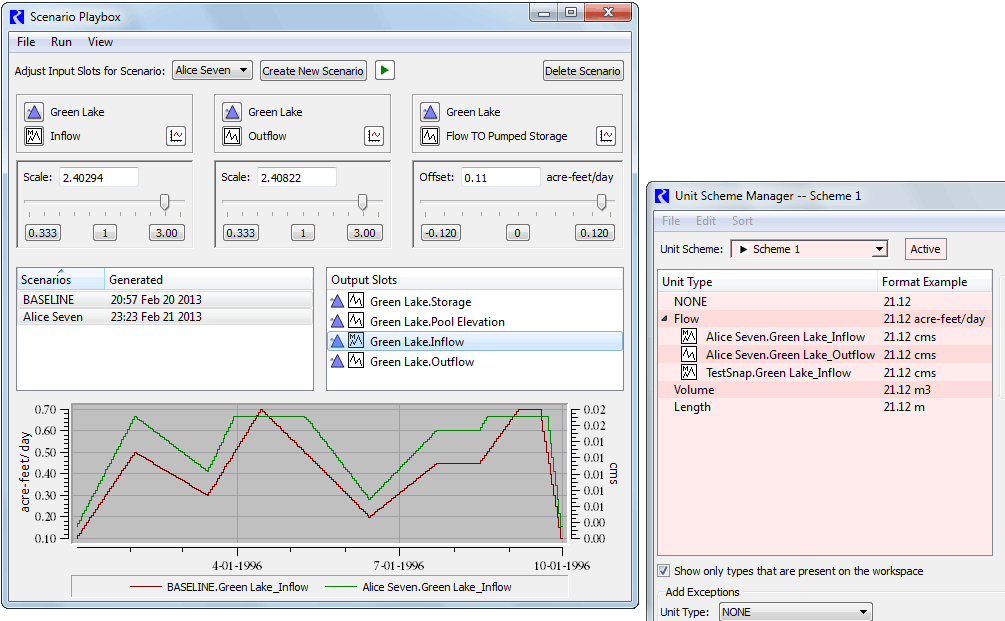
Task: Click the Format Example column header
Action: click(x=934, y=281)
